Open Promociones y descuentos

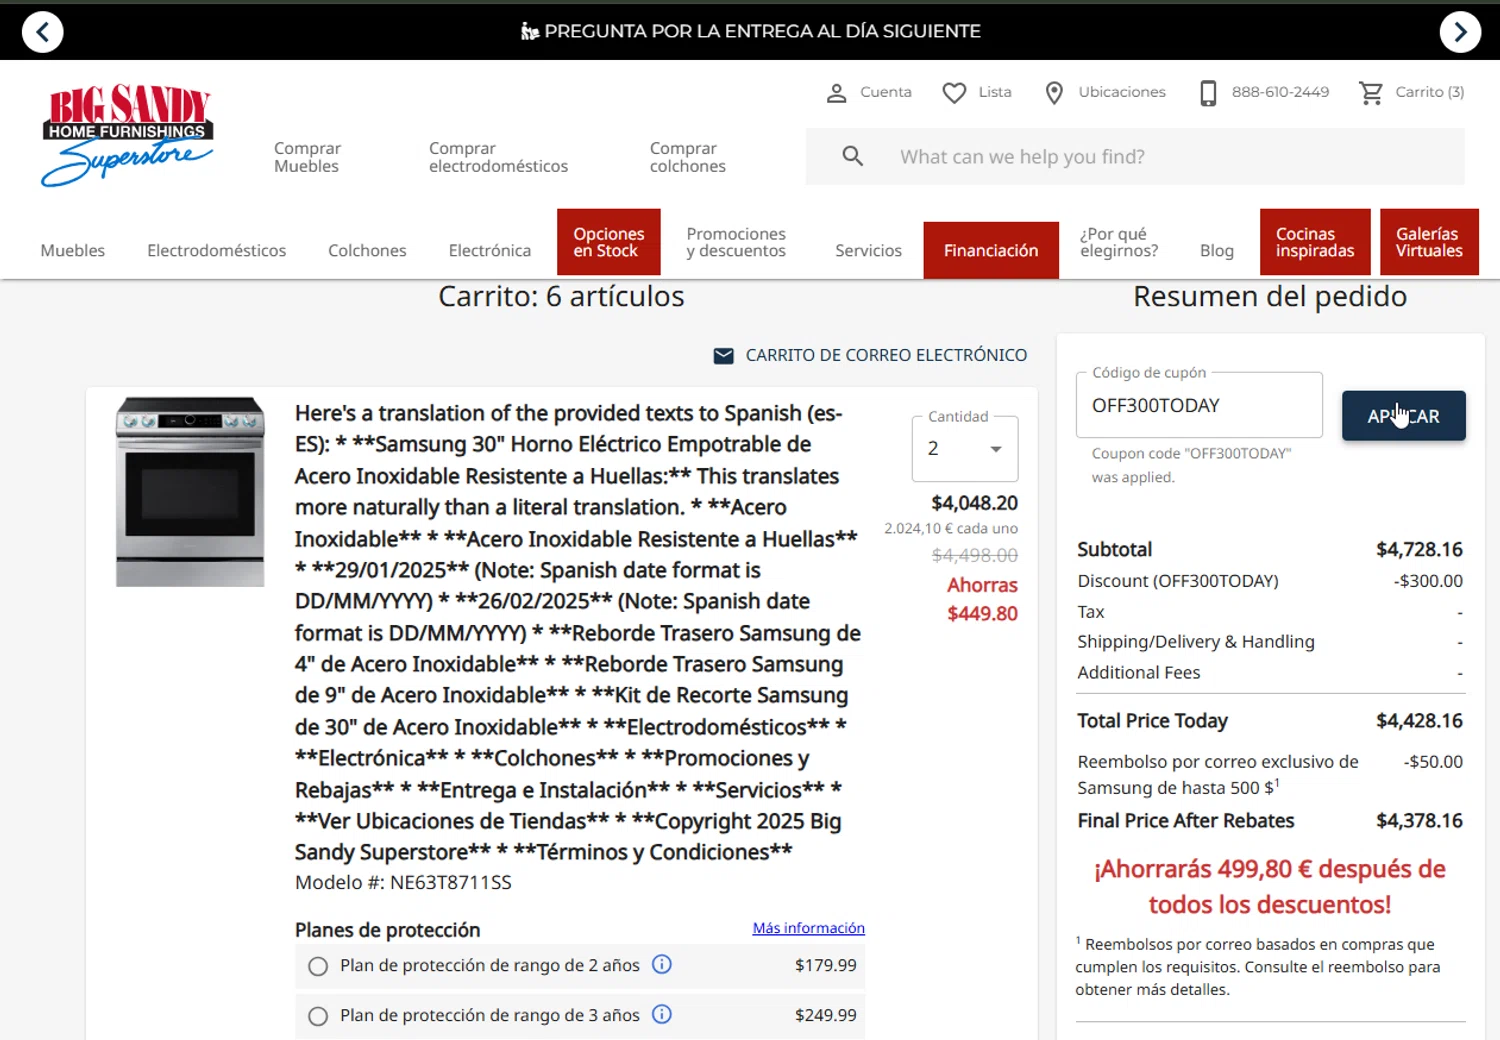coord(736,242)
